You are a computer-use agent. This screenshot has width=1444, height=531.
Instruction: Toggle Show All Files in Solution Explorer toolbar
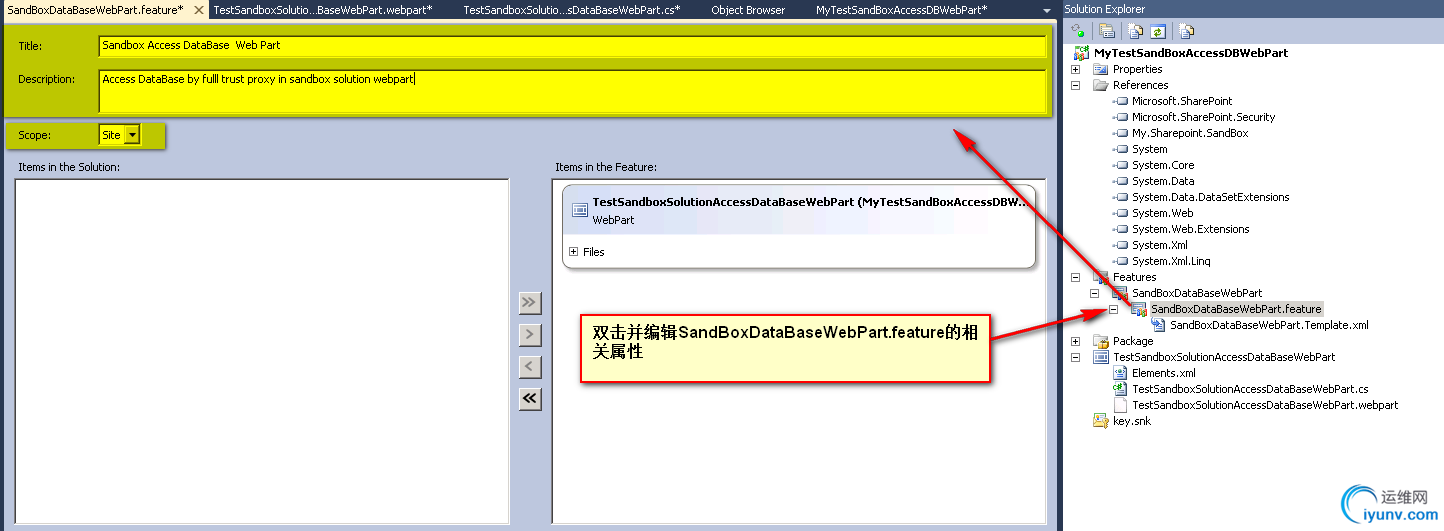pos(1137,31)
